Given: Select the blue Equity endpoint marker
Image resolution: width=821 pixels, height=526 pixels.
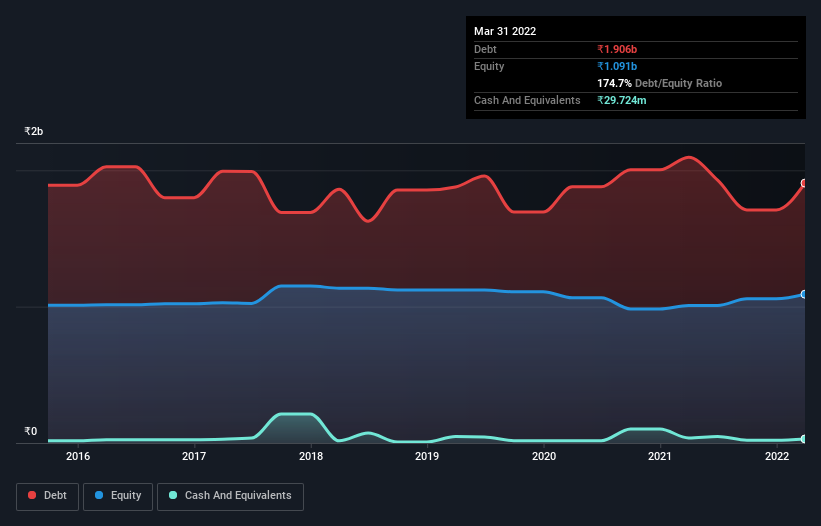Looking at the screenshot, I should [804, 294].
